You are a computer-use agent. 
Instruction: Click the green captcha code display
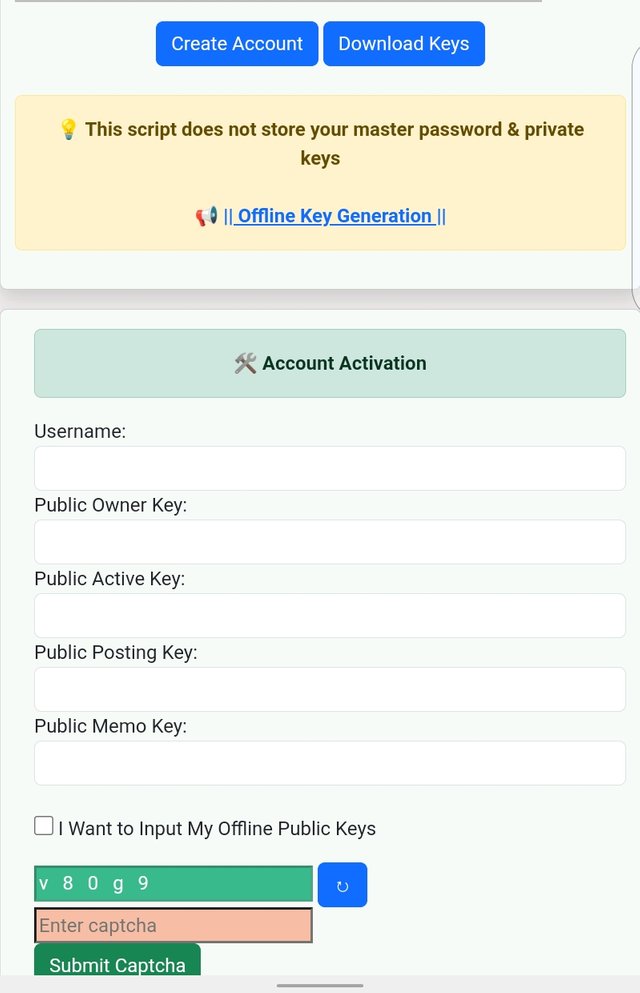173,883
